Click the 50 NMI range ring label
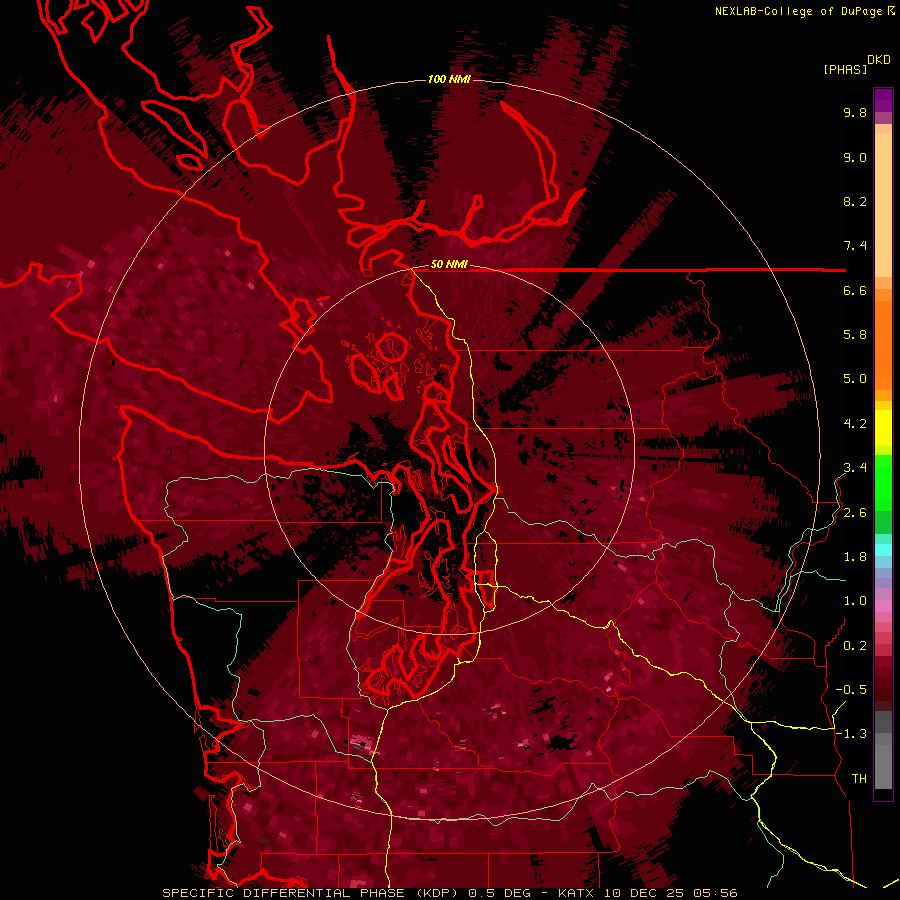The width and height of the screenshot is (900, 900). click(x=449, y=265)
